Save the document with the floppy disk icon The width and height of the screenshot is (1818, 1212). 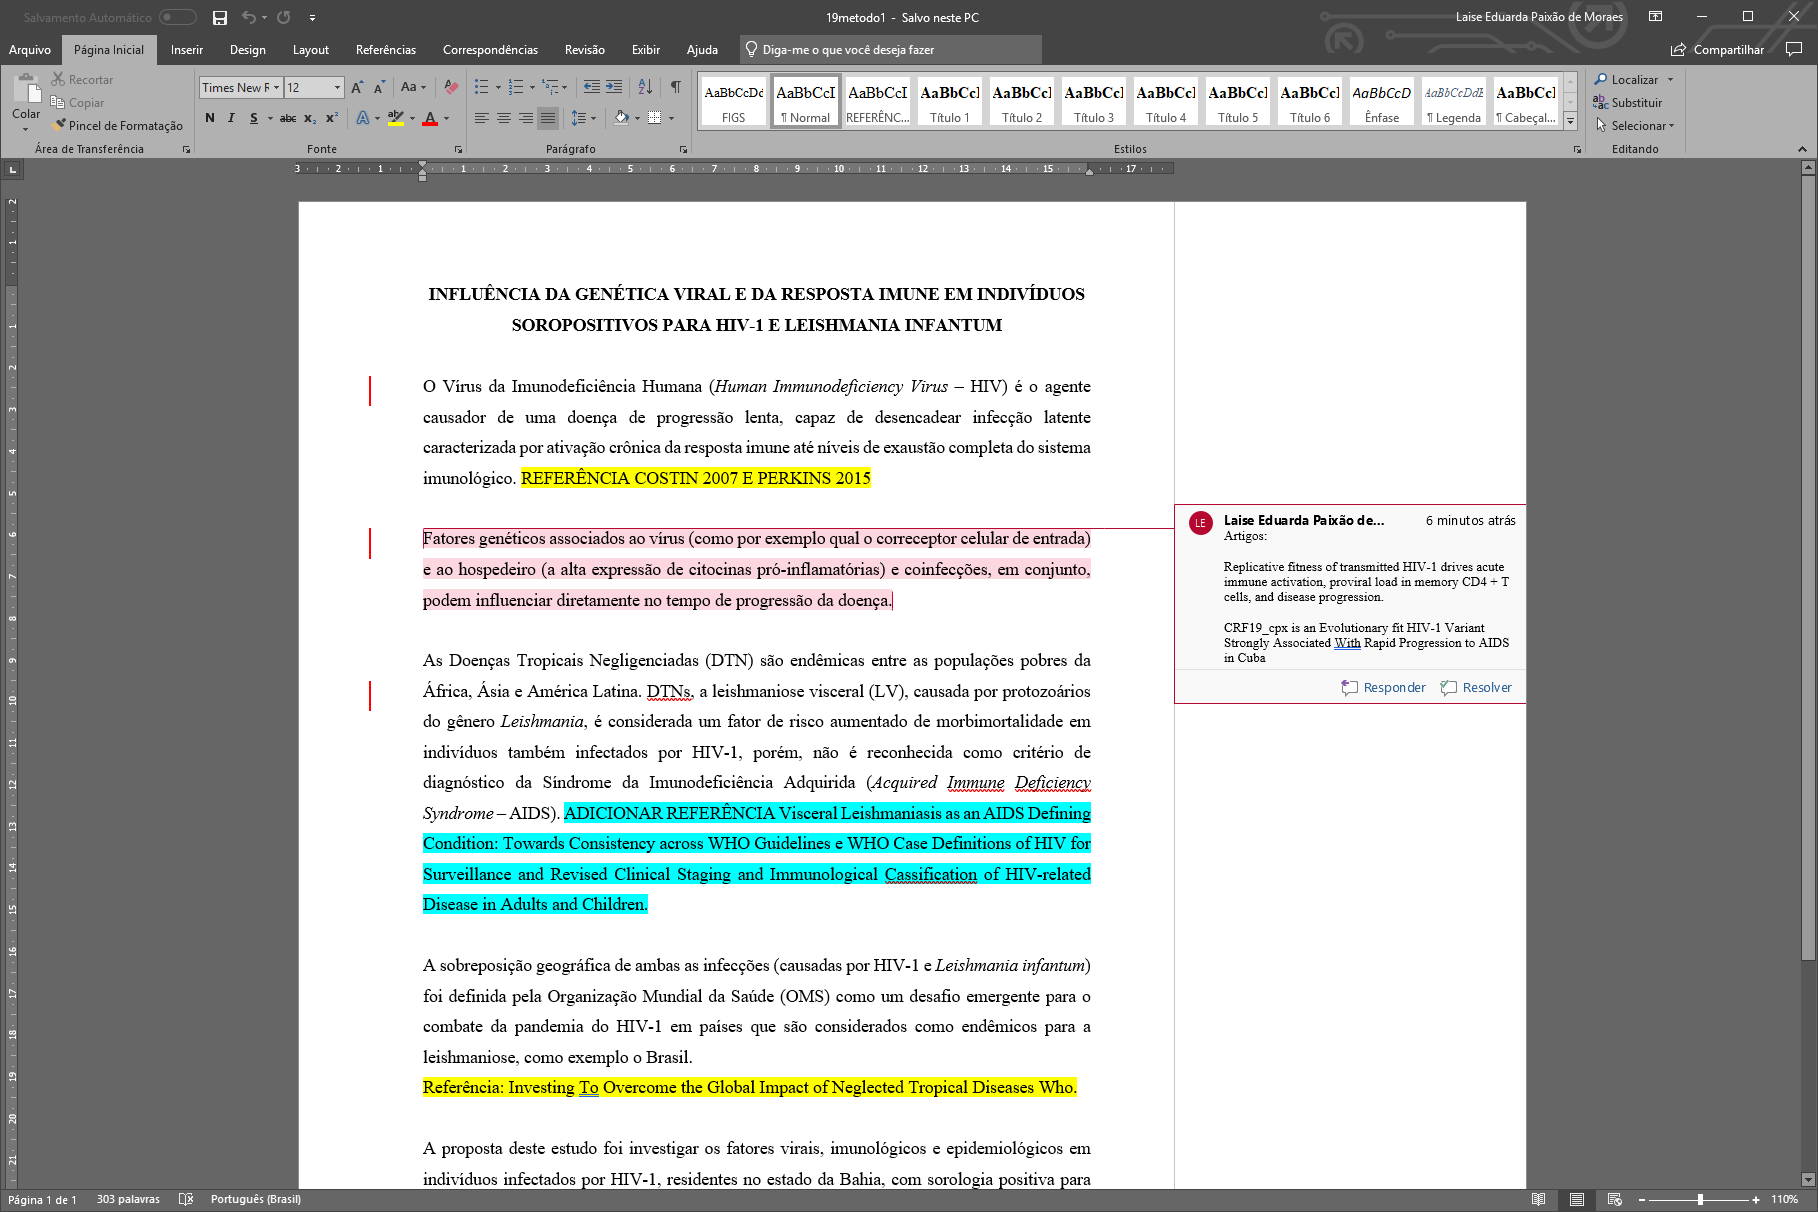point(220,17)
